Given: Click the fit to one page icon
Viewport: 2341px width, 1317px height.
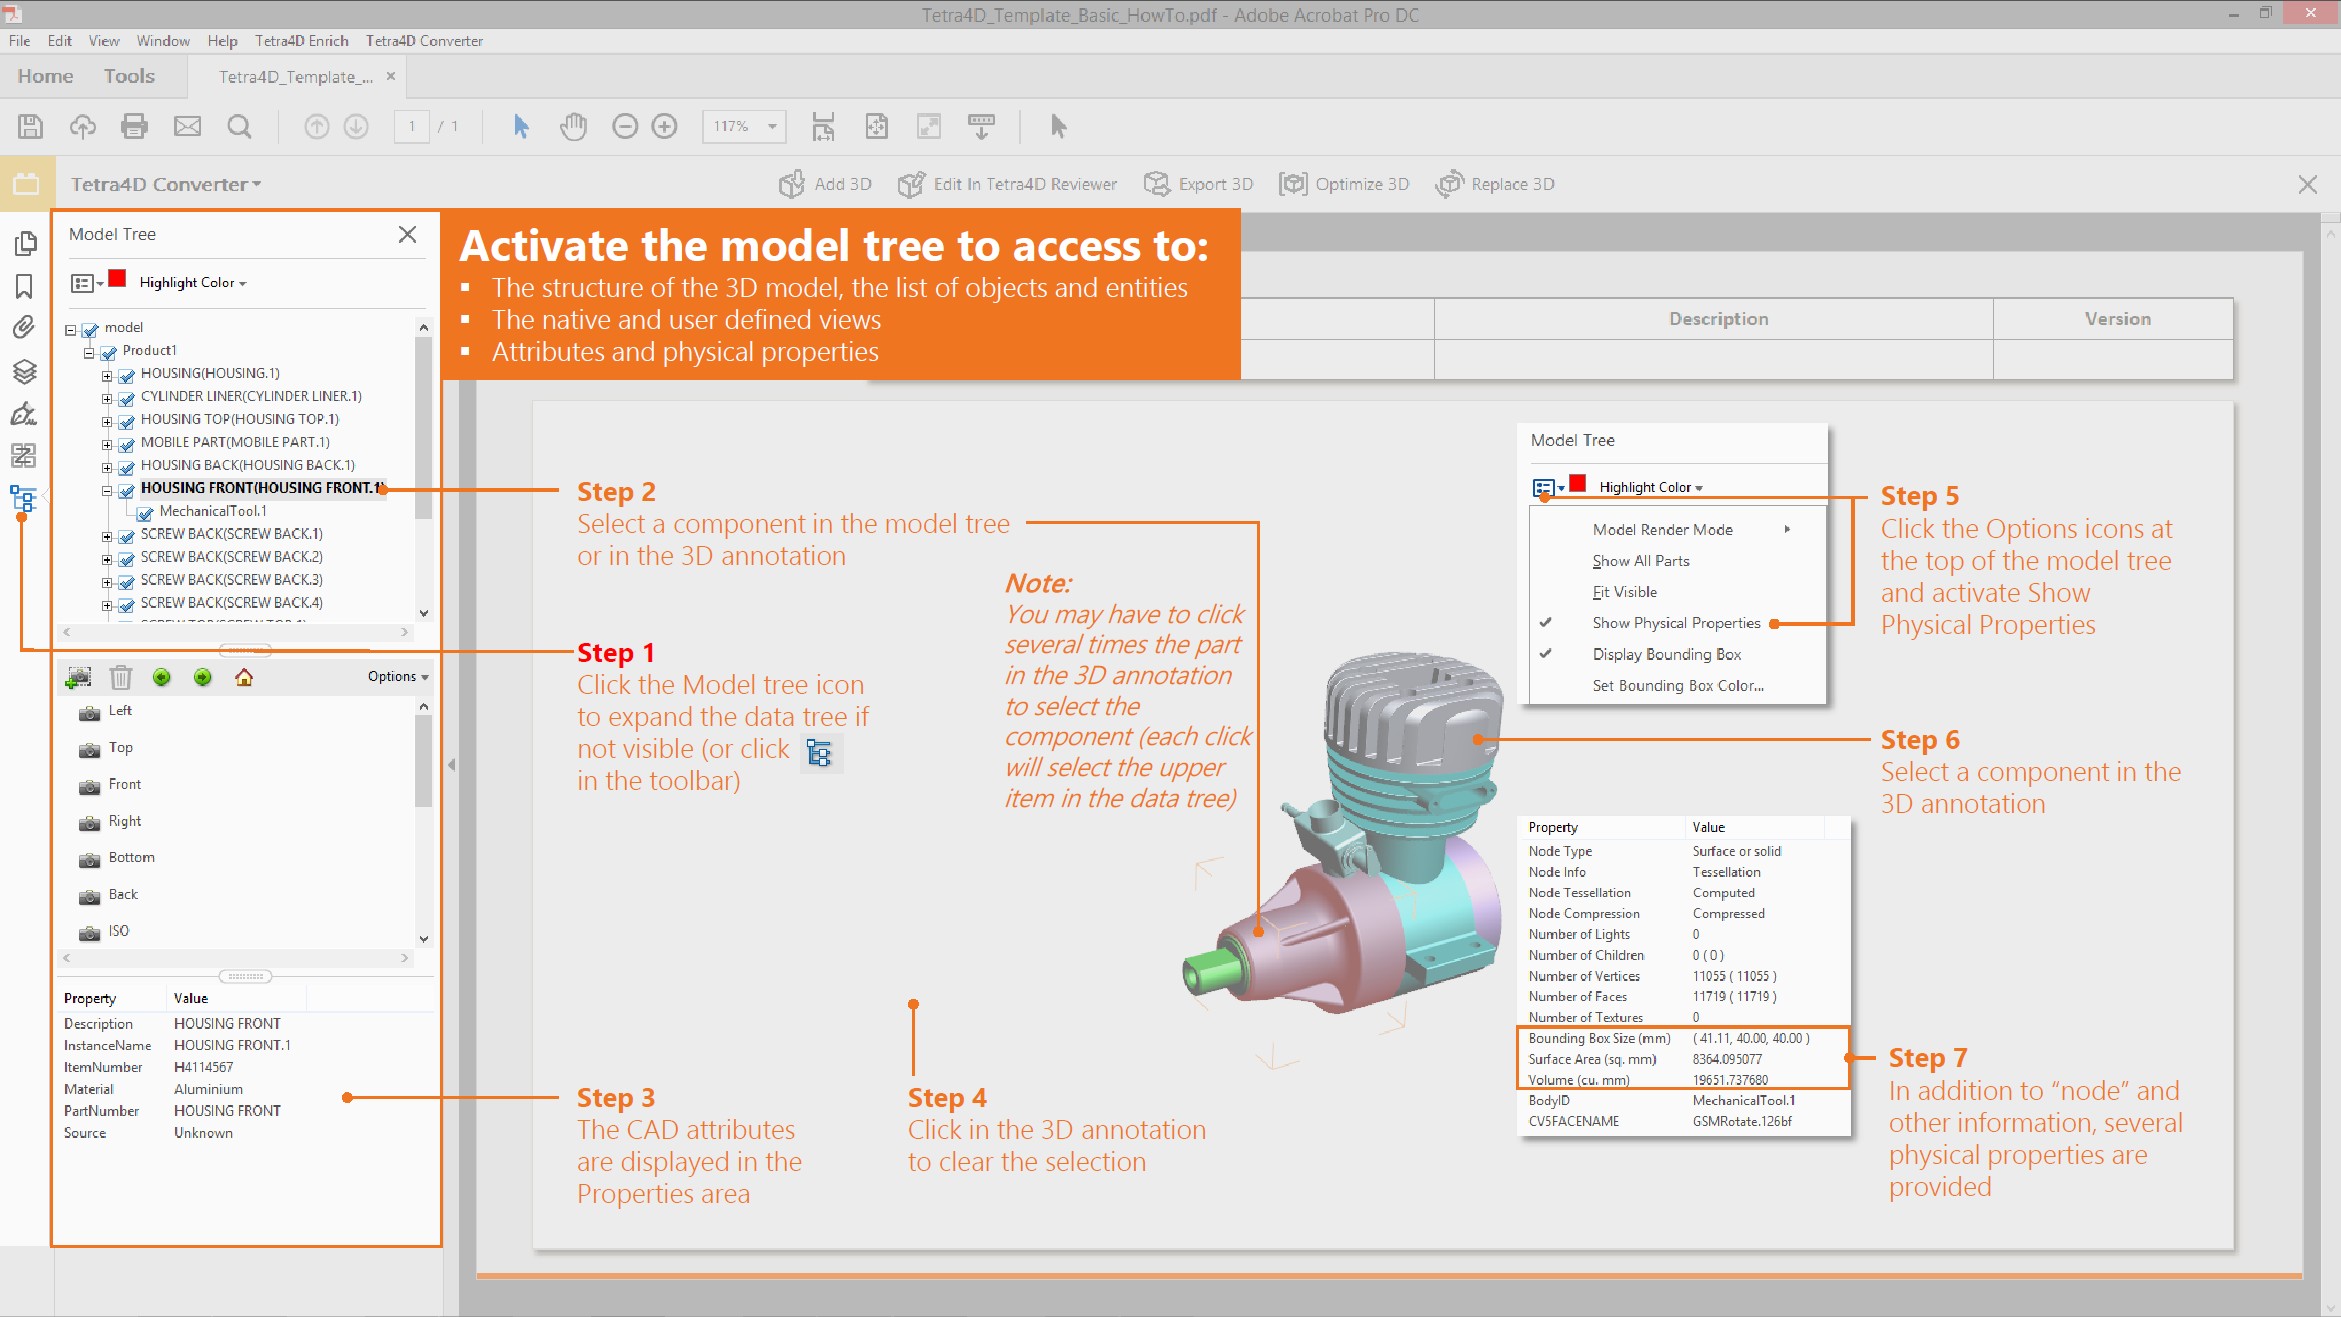Looking at the screenshot, I should pos(876,126).
